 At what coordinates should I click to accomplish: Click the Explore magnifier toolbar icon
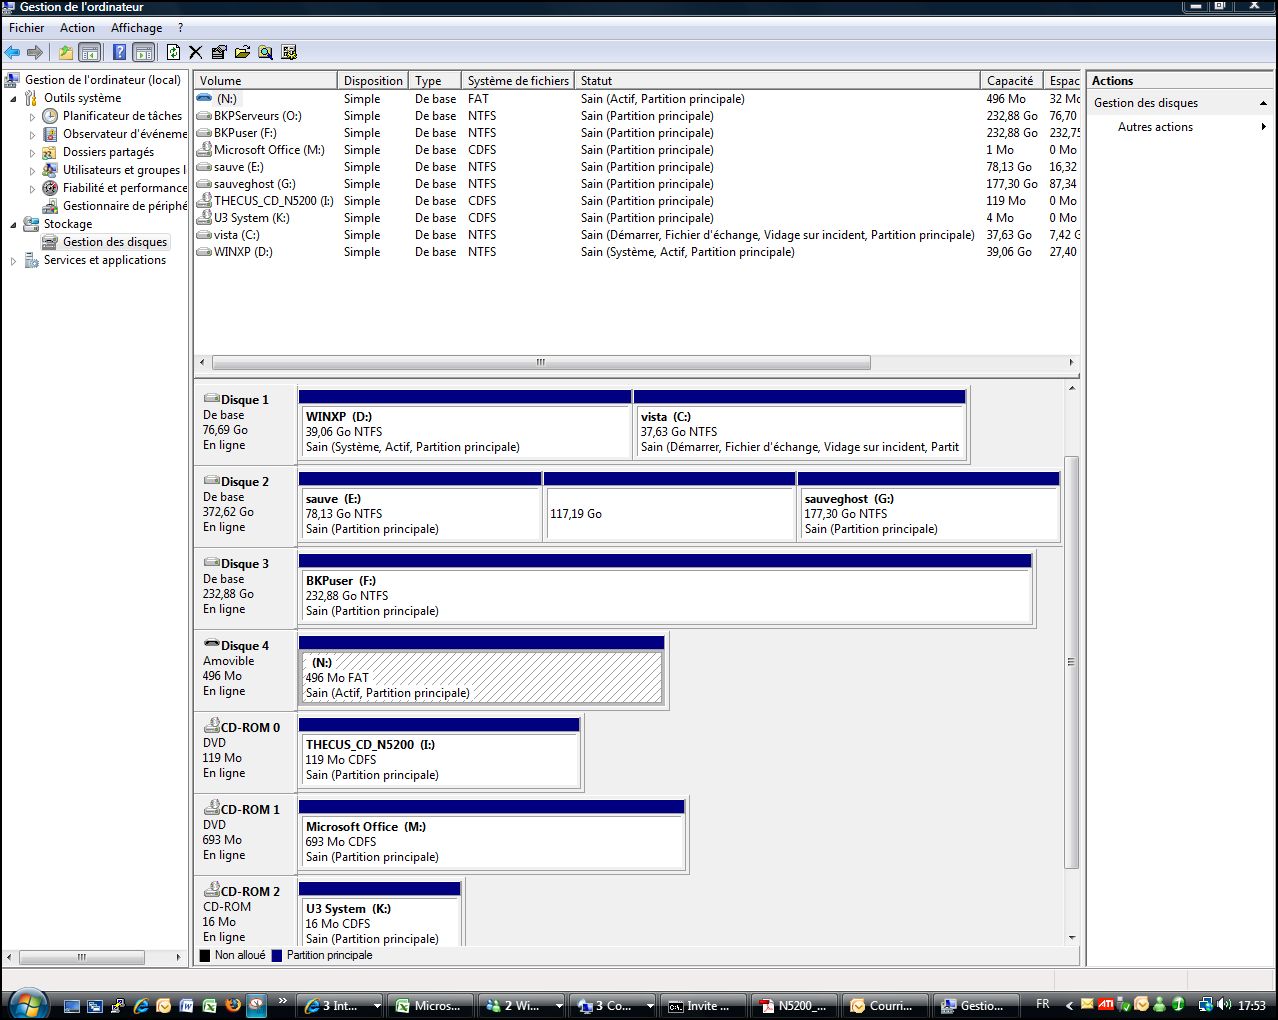[x=265, y=52]
